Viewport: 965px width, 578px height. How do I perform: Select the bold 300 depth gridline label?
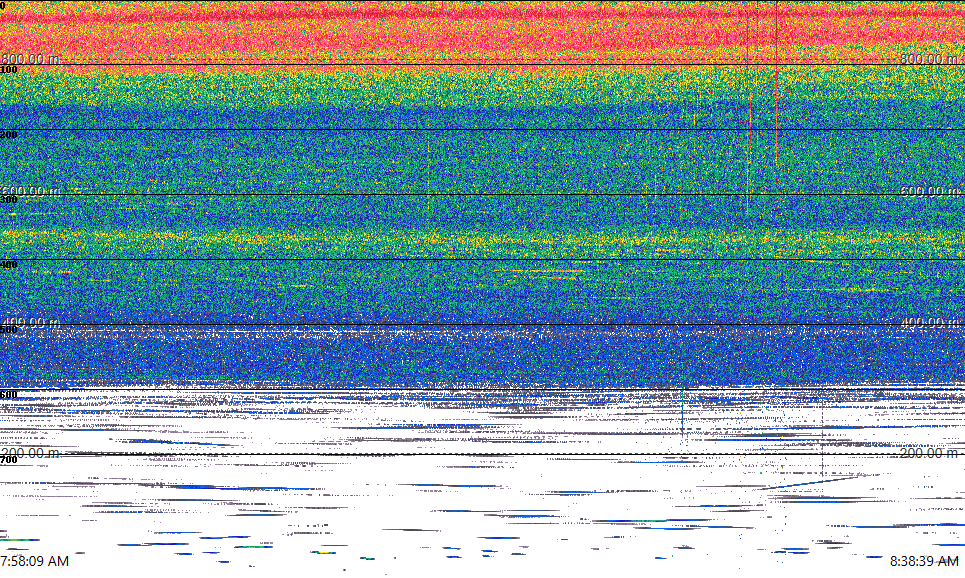(9, 199)
